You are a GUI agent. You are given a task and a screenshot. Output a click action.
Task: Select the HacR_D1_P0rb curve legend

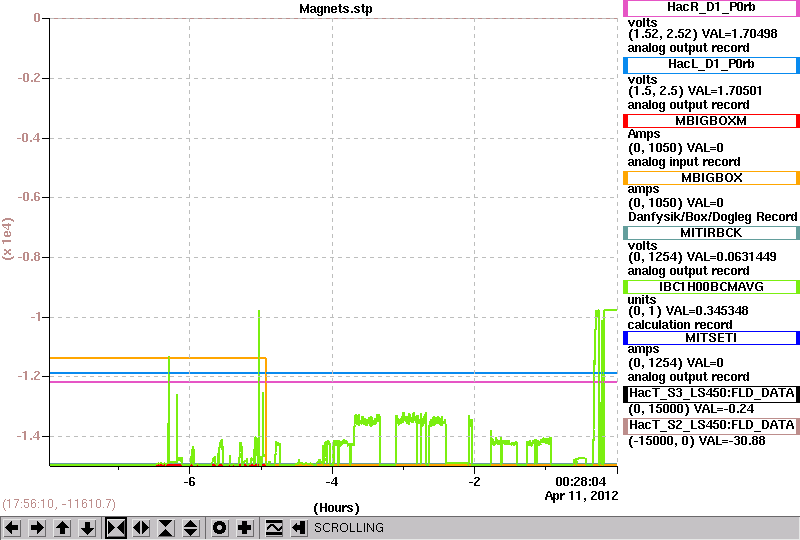[711, 8]
